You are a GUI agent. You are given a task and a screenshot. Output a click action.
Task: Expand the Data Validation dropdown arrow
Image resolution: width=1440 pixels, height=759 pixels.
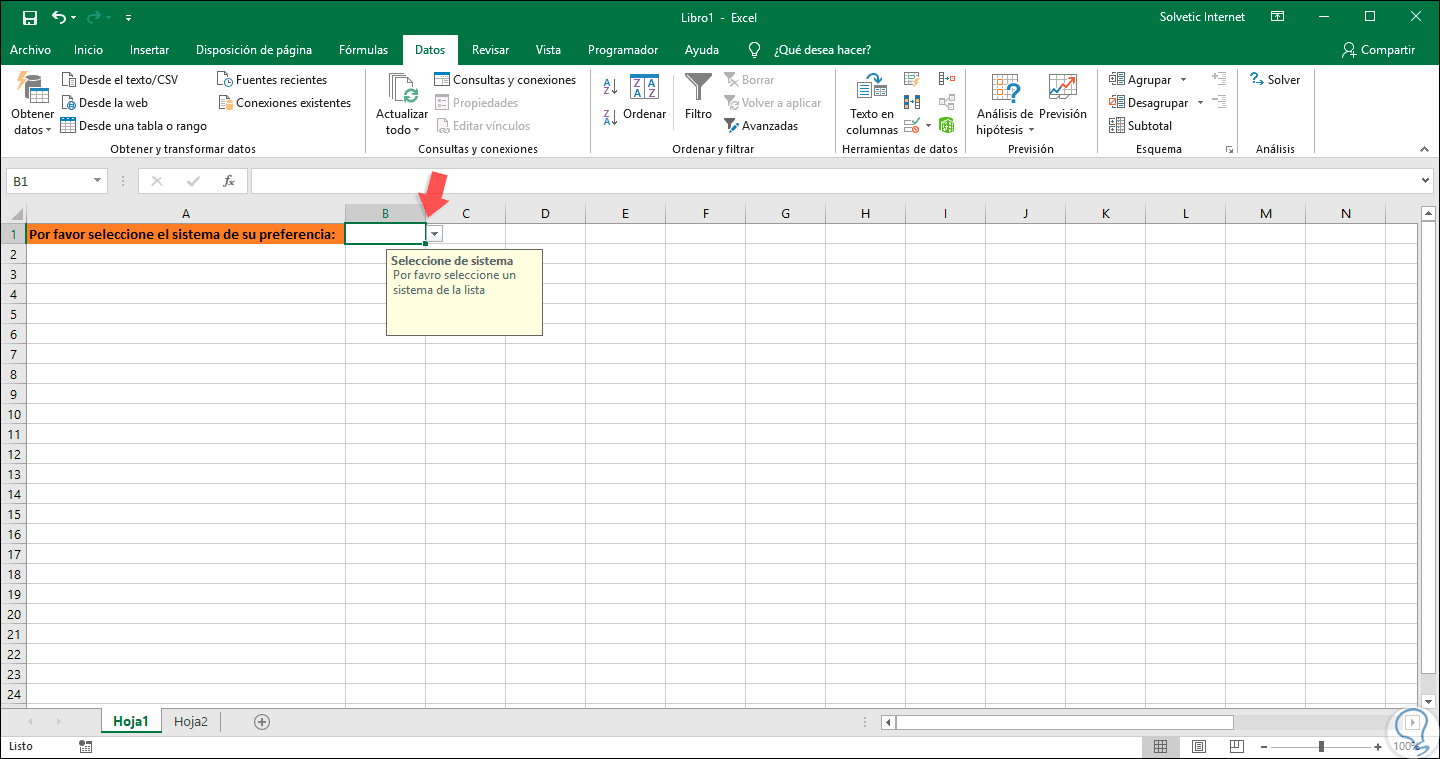[928, 126]
